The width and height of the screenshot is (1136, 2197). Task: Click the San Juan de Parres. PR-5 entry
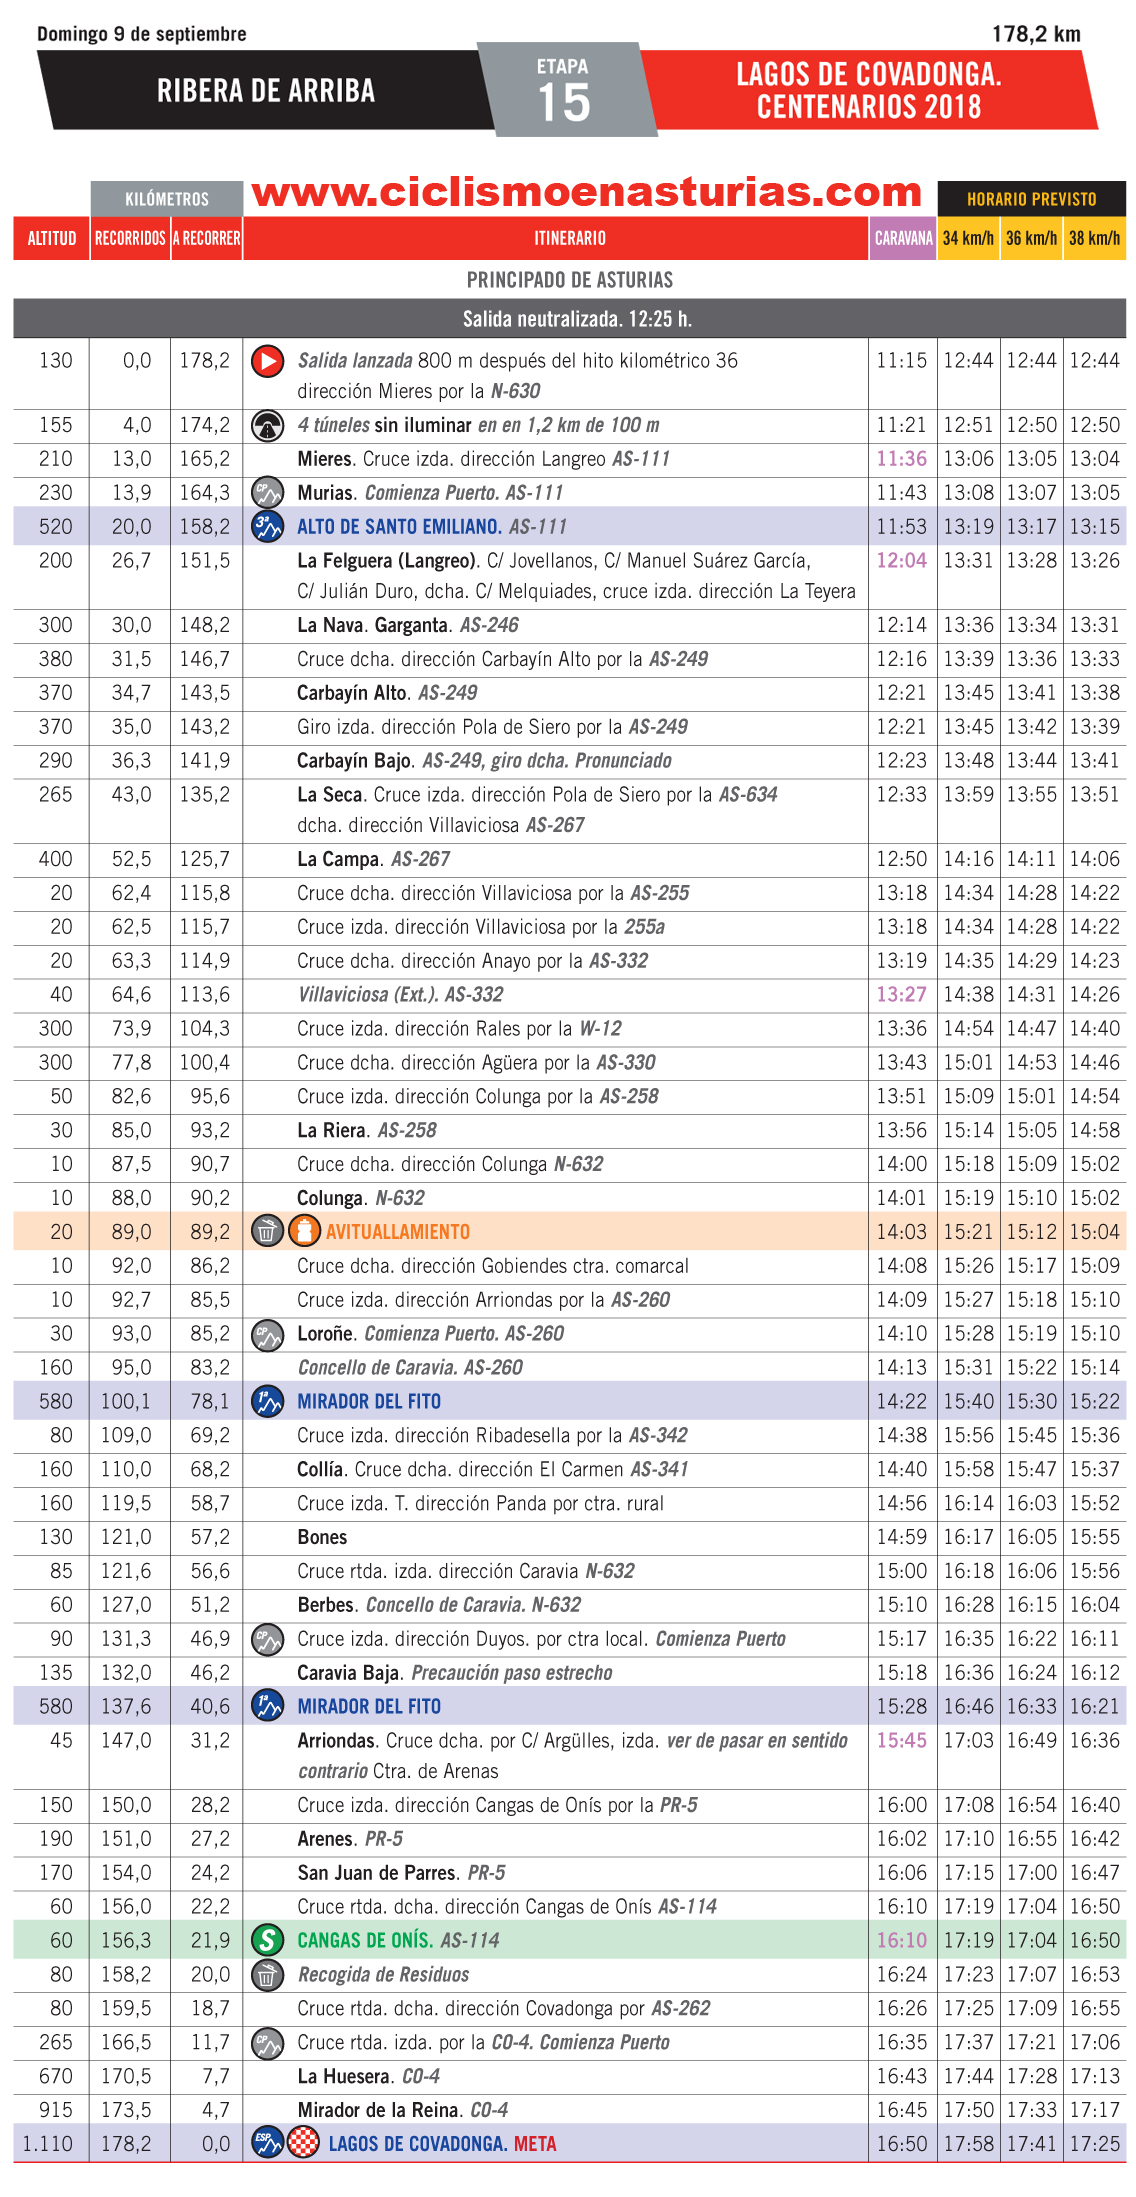401,1873
